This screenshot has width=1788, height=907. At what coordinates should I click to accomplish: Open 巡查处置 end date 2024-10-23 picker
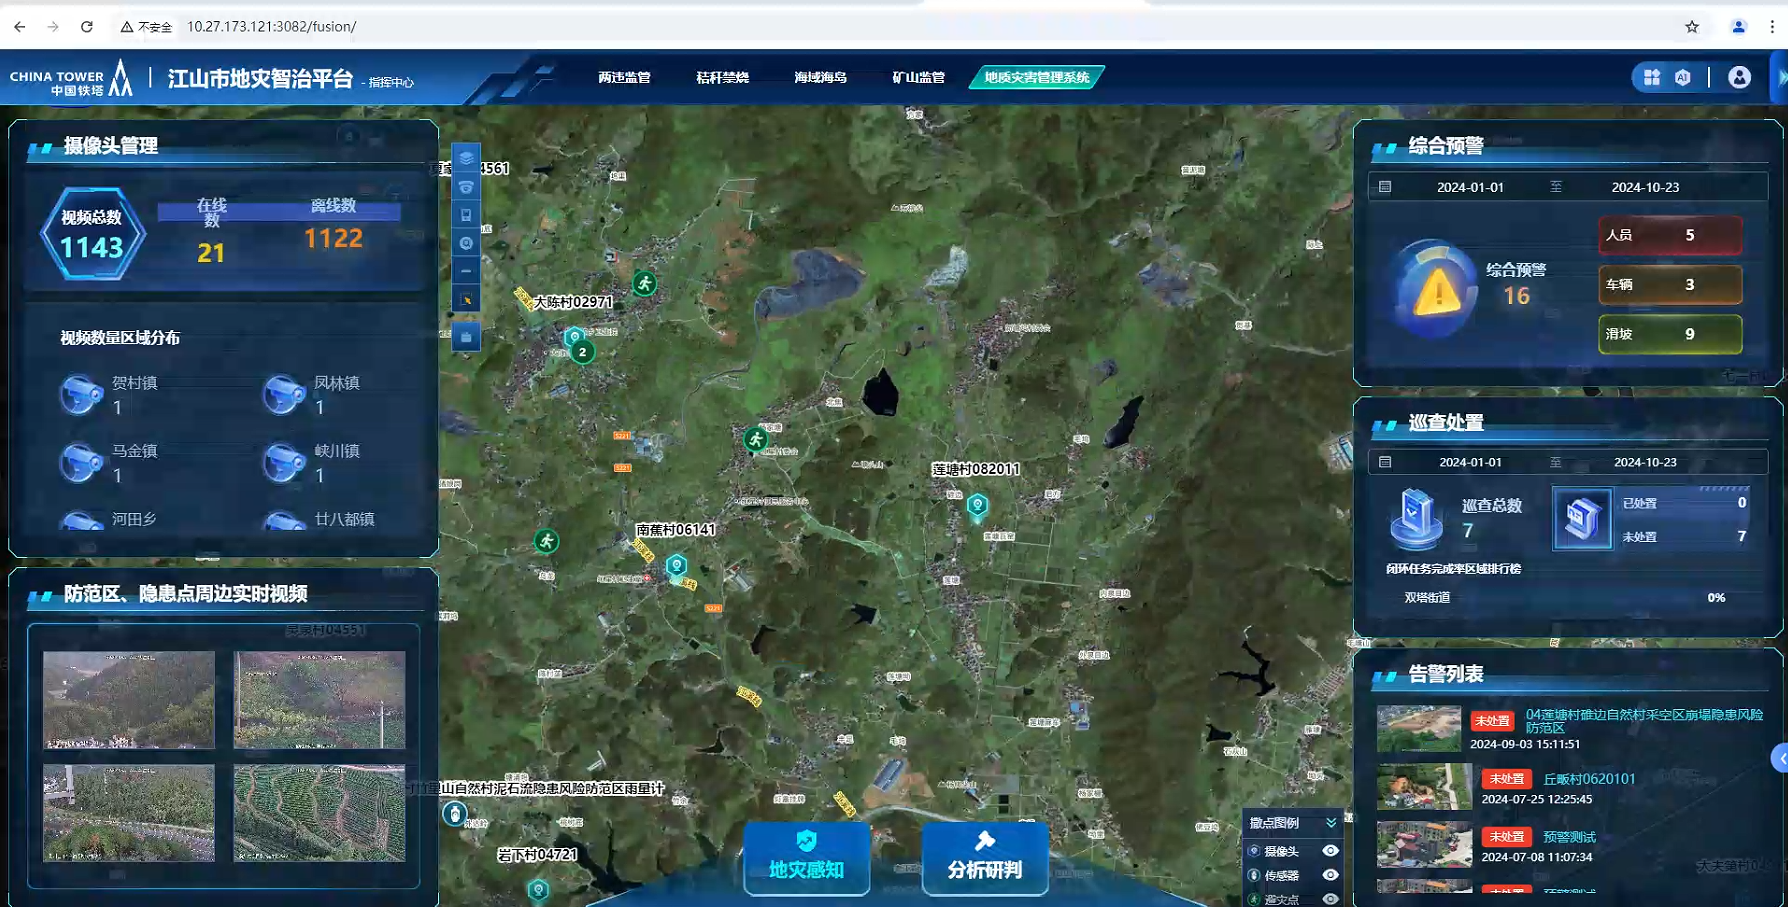pyautogui.click(x=1644, y=462)
